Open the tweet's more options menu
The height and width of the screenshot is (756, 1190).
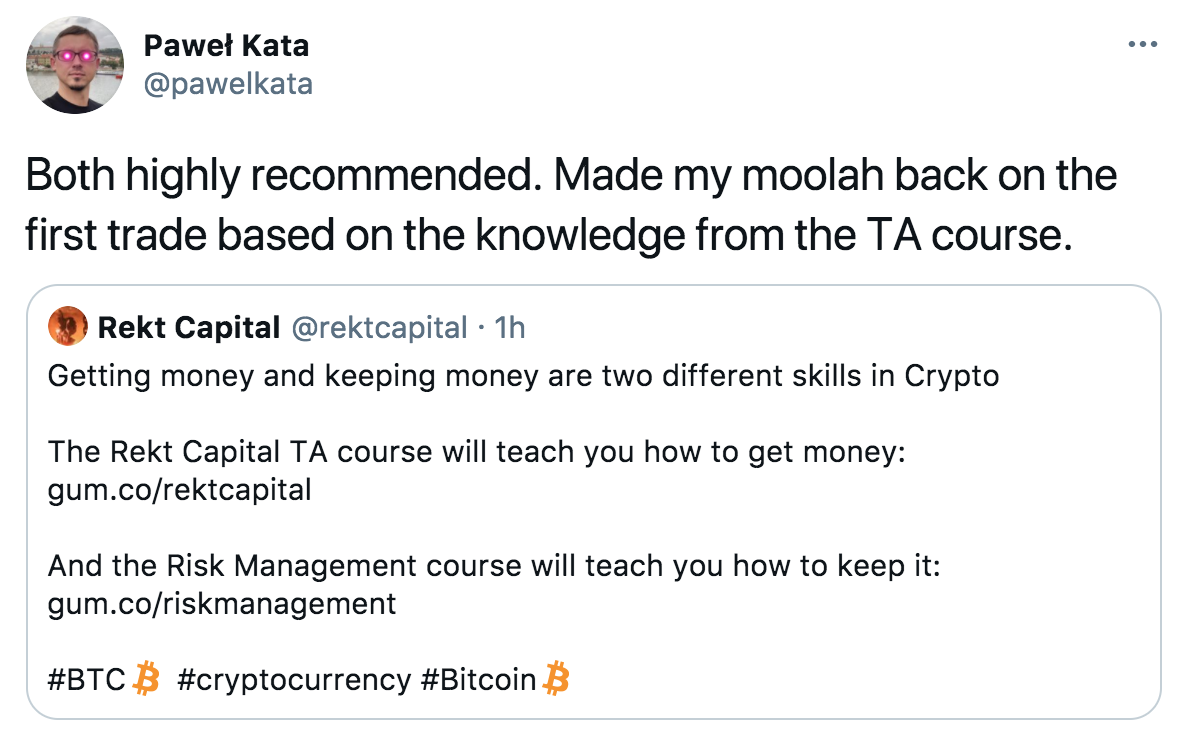pyautogui.click(x=1143, y=45)
